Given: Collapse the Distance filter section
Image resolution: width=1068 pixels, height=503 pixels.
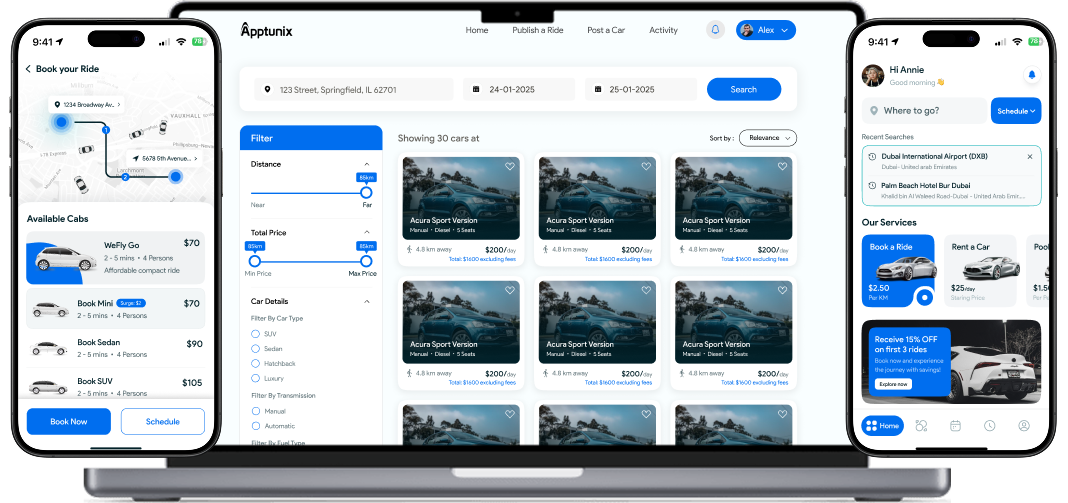Looking at the screenshot, I should (367, 164).
